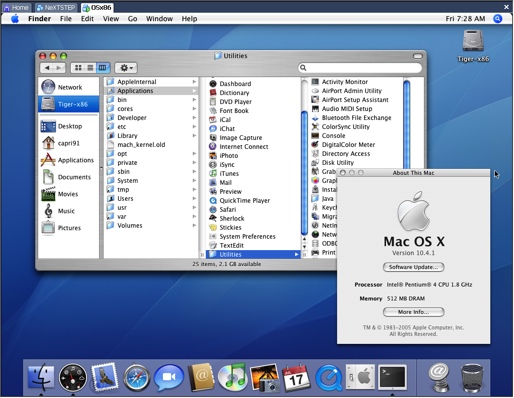Click the Utilities column scrollbar
Screen dimensions: 514x398
click(406, 125)
